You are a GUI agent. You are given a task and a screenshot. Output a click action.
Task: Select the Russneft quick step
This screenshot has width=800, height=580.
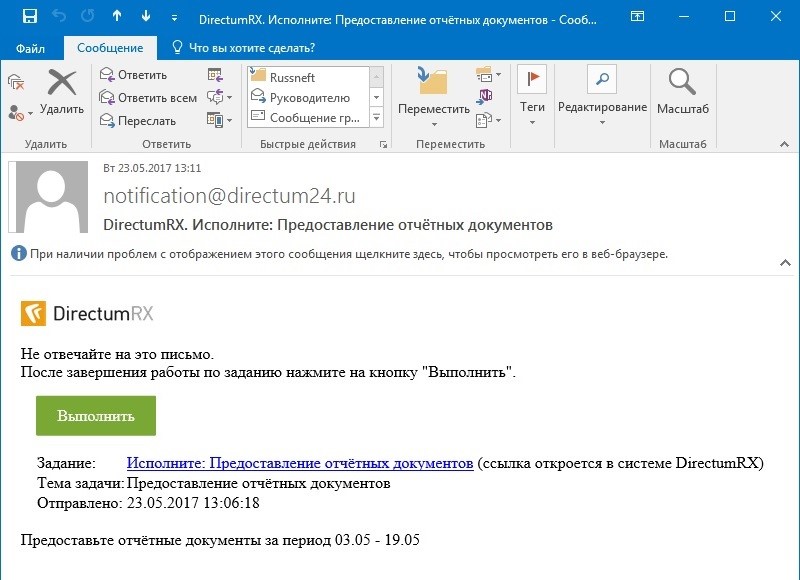tap(308, 77)
